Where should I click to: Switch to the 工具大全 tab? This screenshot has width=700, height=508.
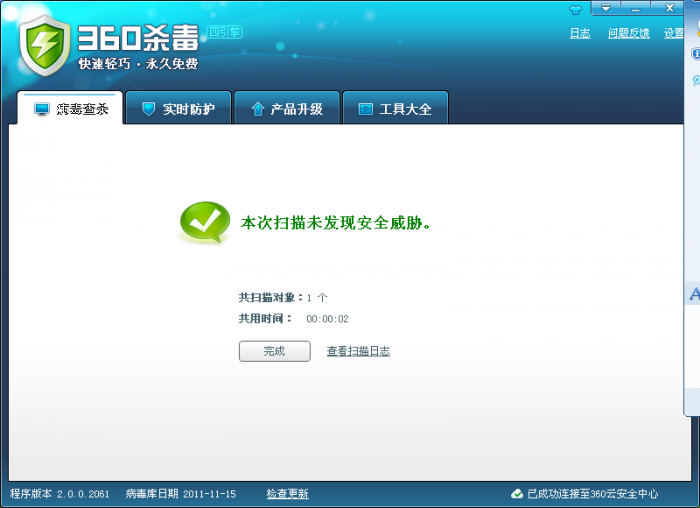[x=395, y=108]
